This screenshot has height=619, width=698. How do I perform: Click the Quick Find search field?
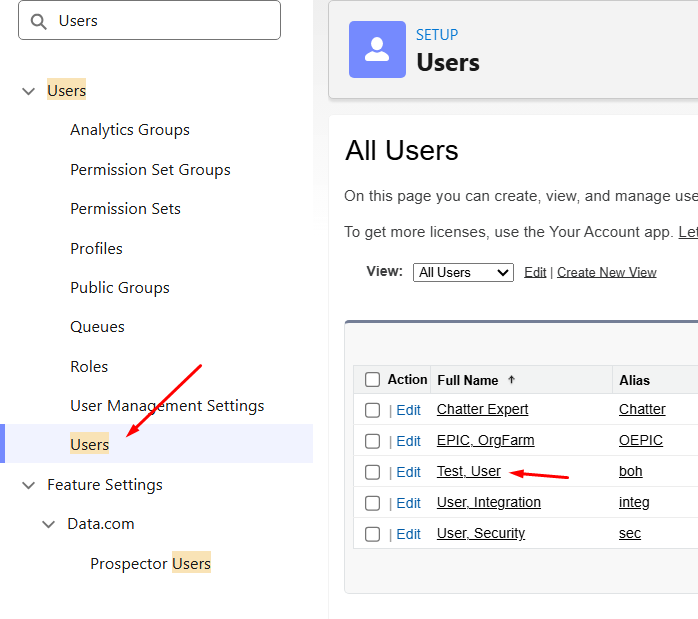[x=160, y=21]
